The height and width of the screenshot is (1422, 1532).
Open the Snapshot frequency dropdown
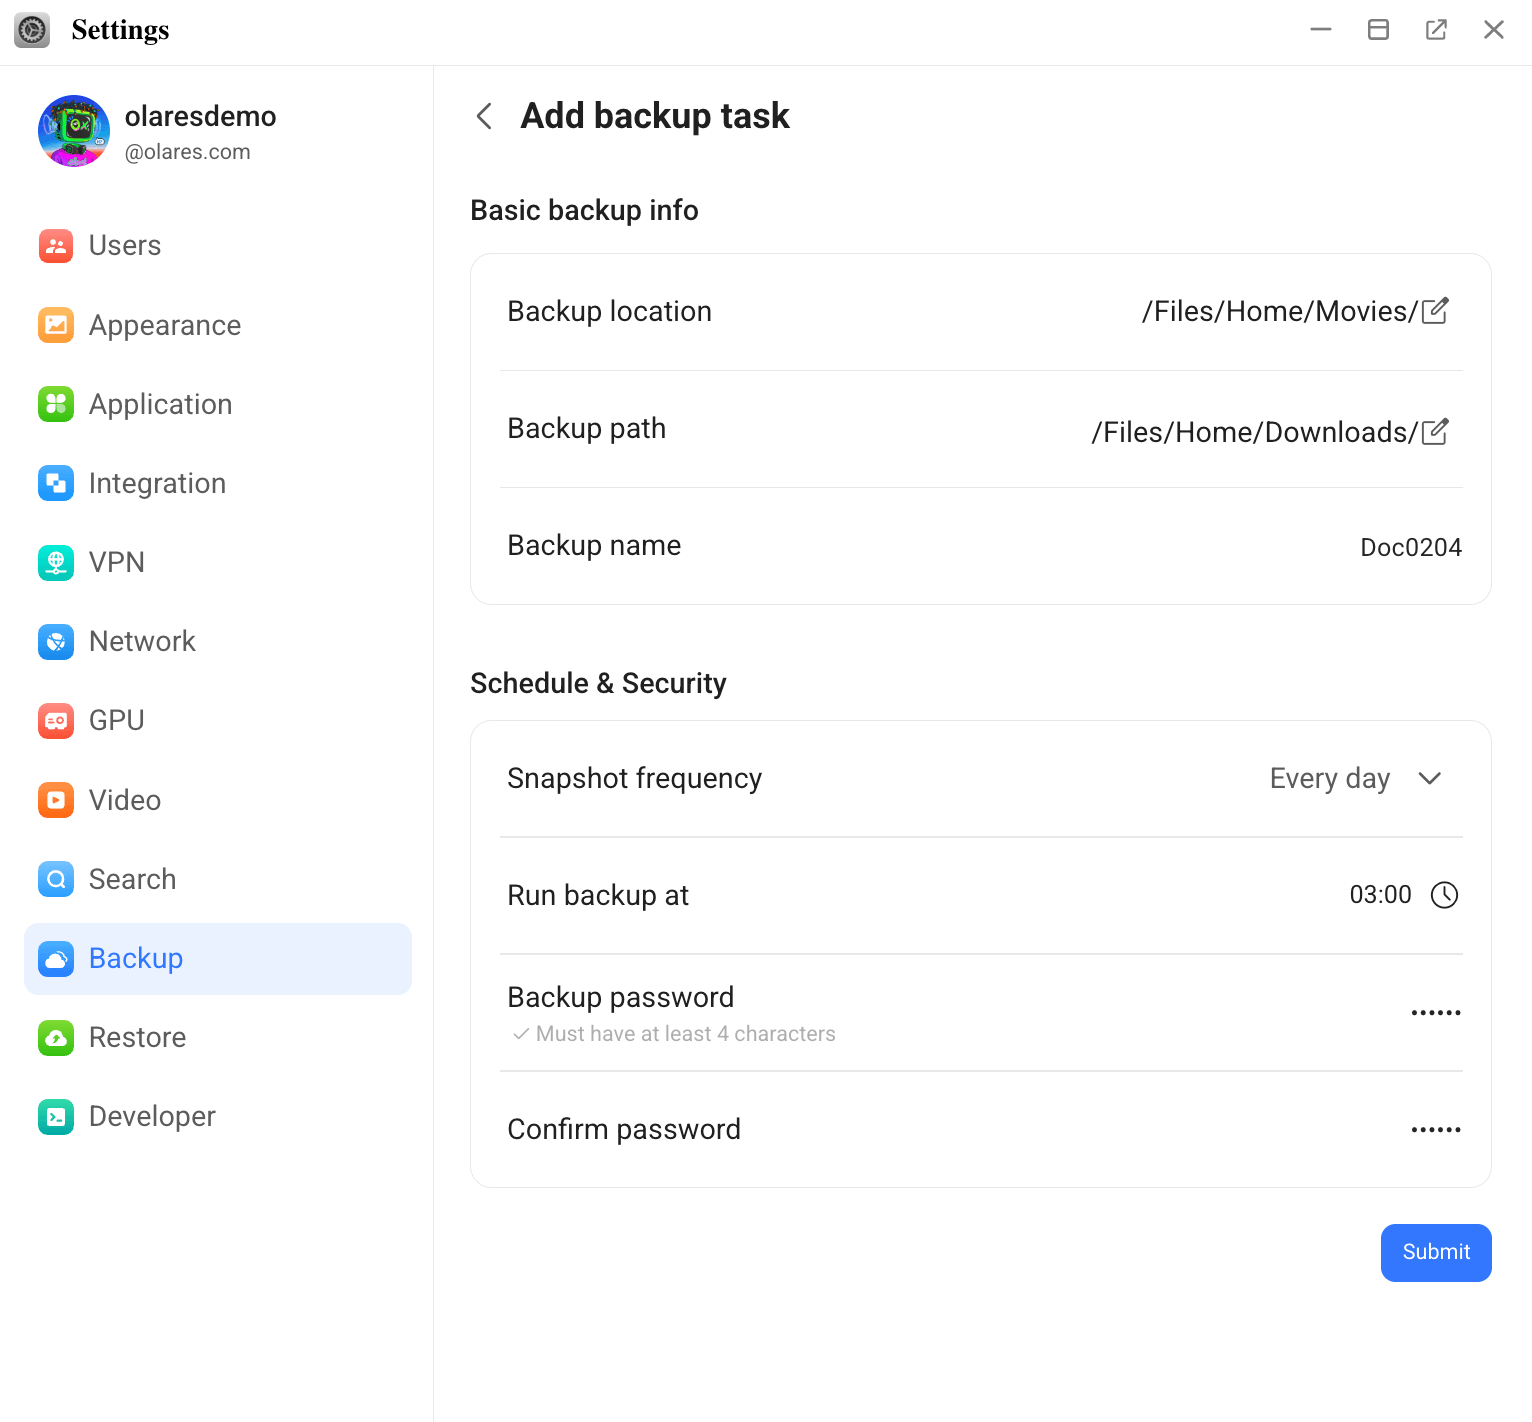(1430, 778)
